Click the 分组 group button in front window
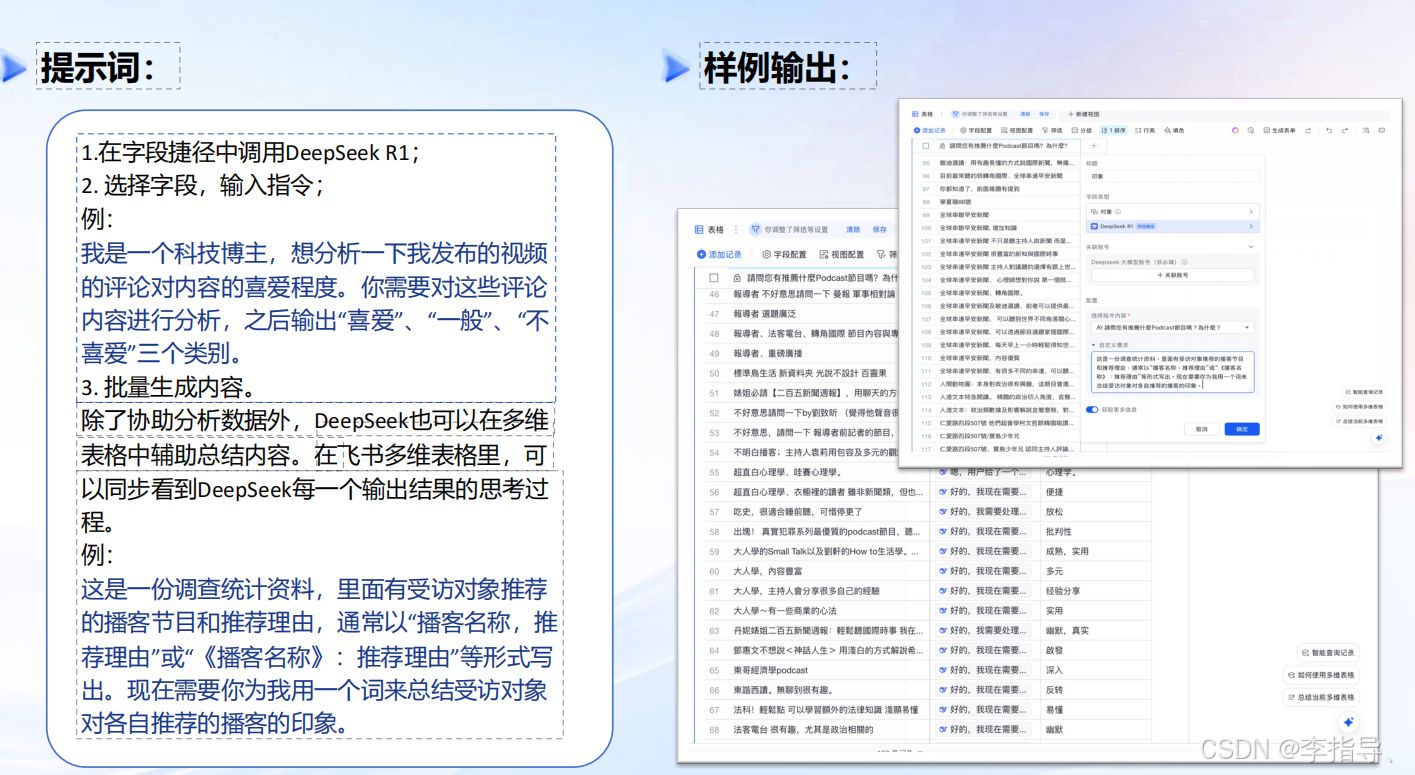Viewport: 1415px width, 775px height. [x=1081, y=130]
